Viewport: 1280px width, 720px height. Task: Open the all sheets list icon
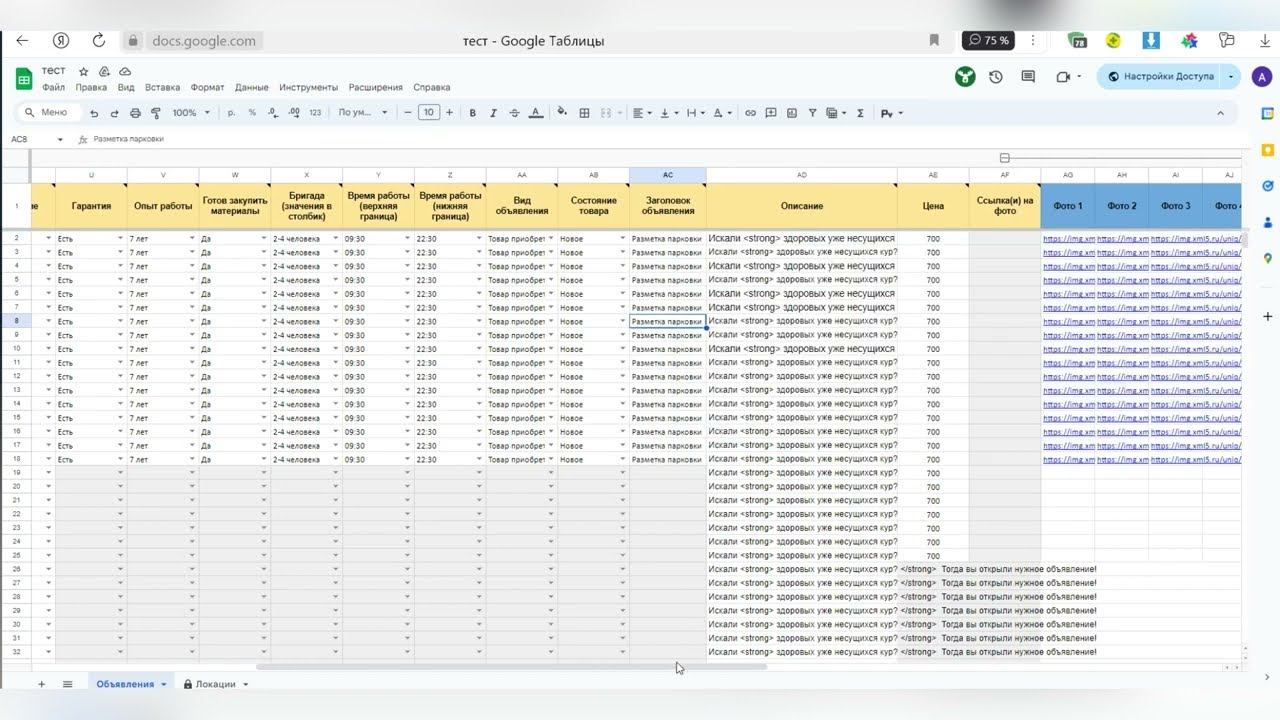[67, 684]
